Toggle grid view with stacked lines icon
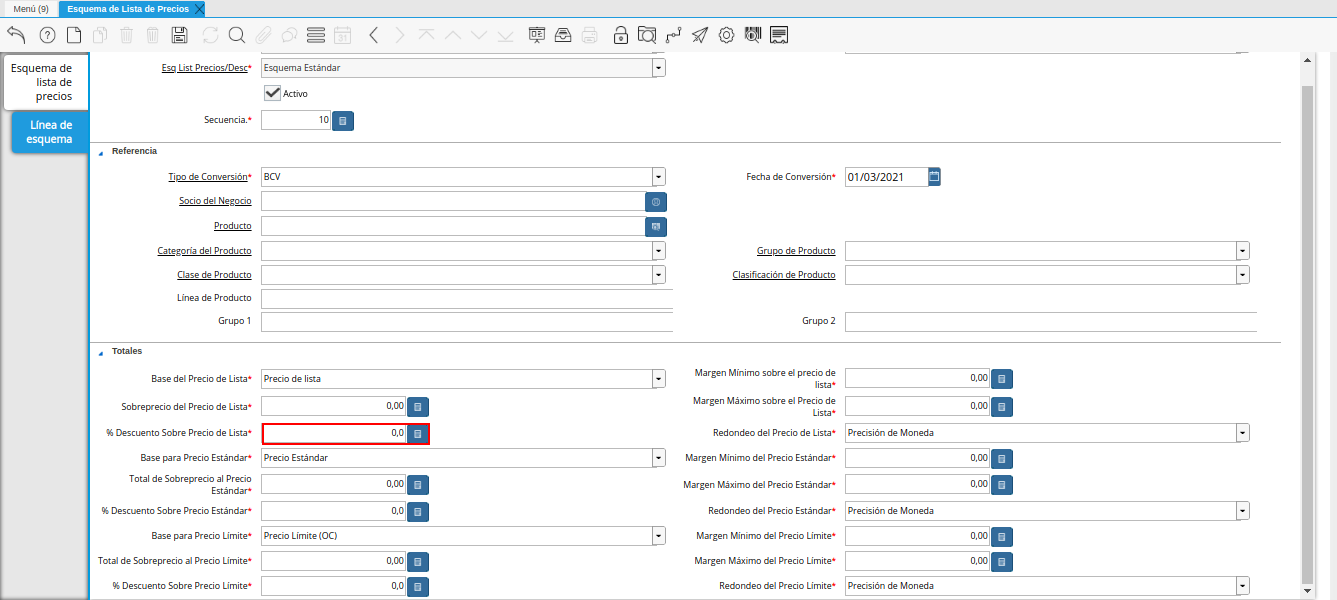This screenshot has height=600, width=1337. click(316, 35)
